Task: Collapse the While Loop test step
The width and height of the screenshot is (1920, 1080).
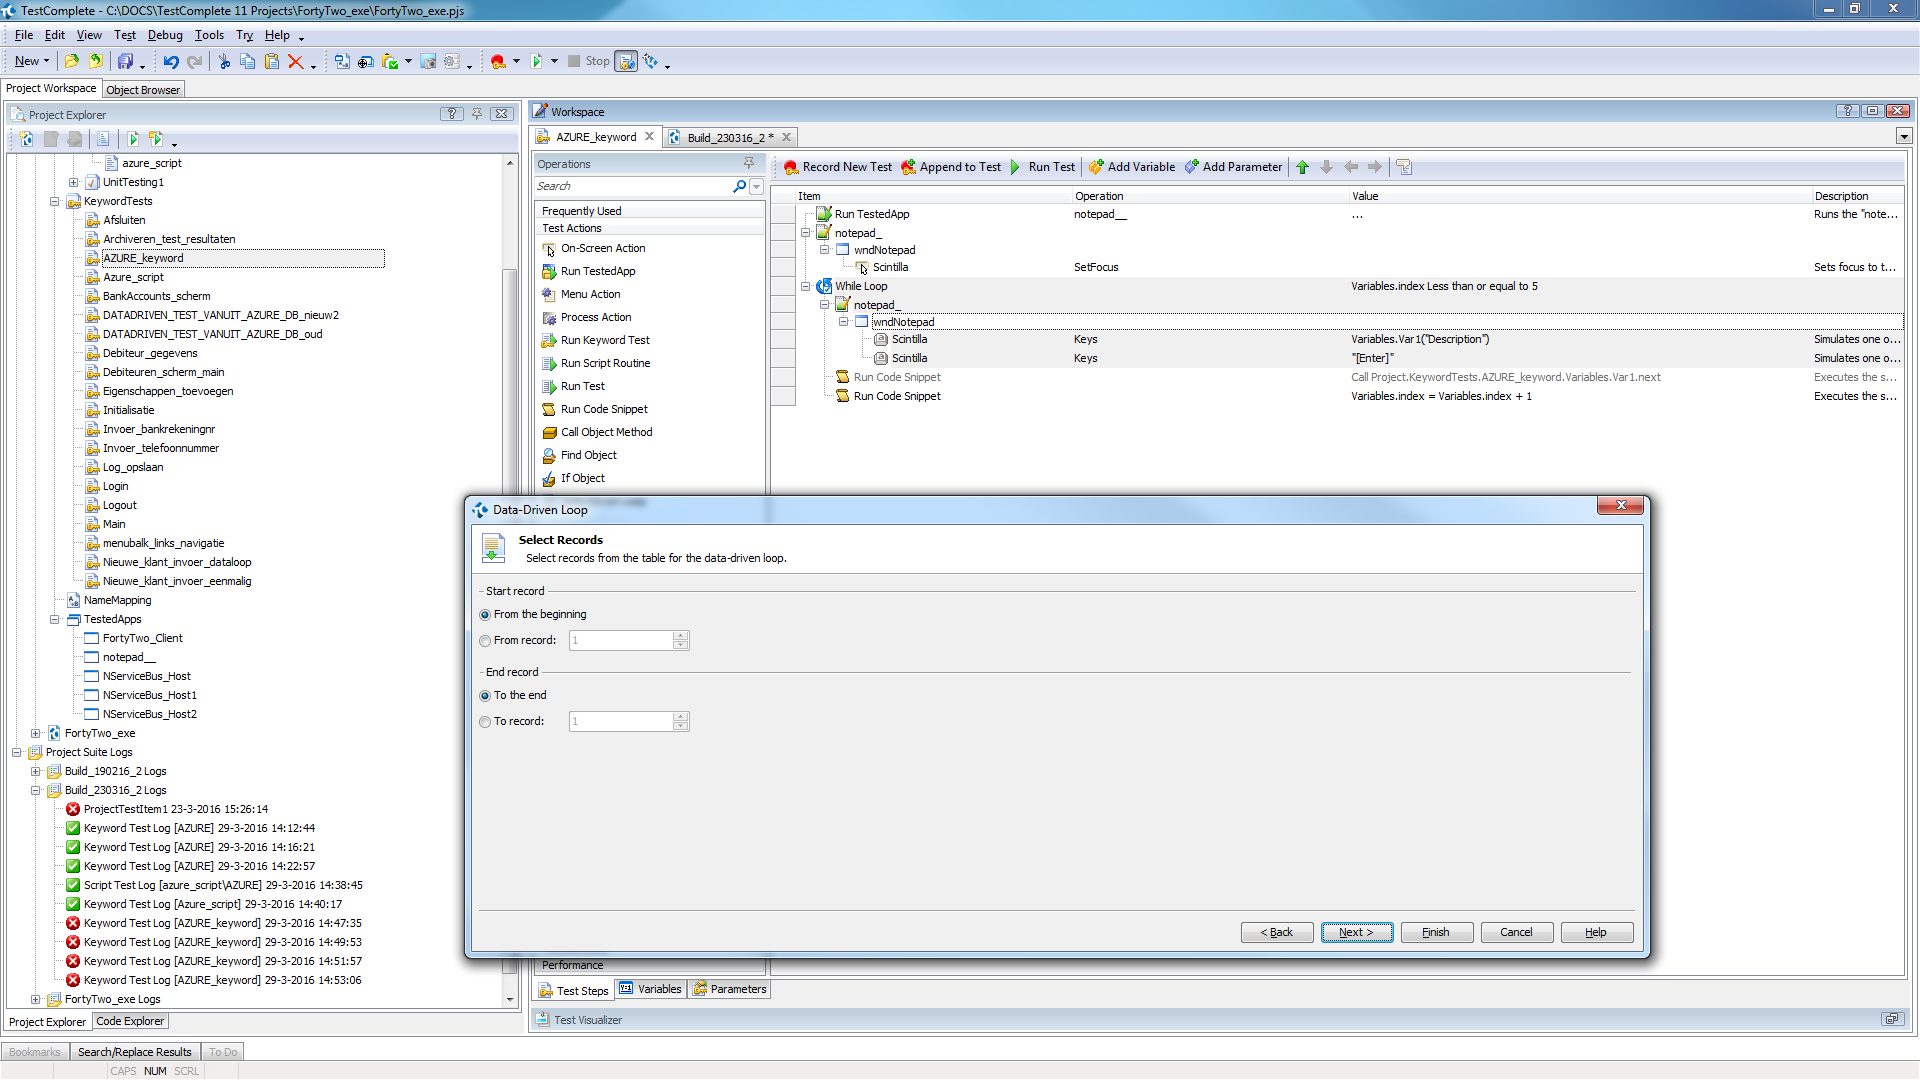Action: coord(805,286)
